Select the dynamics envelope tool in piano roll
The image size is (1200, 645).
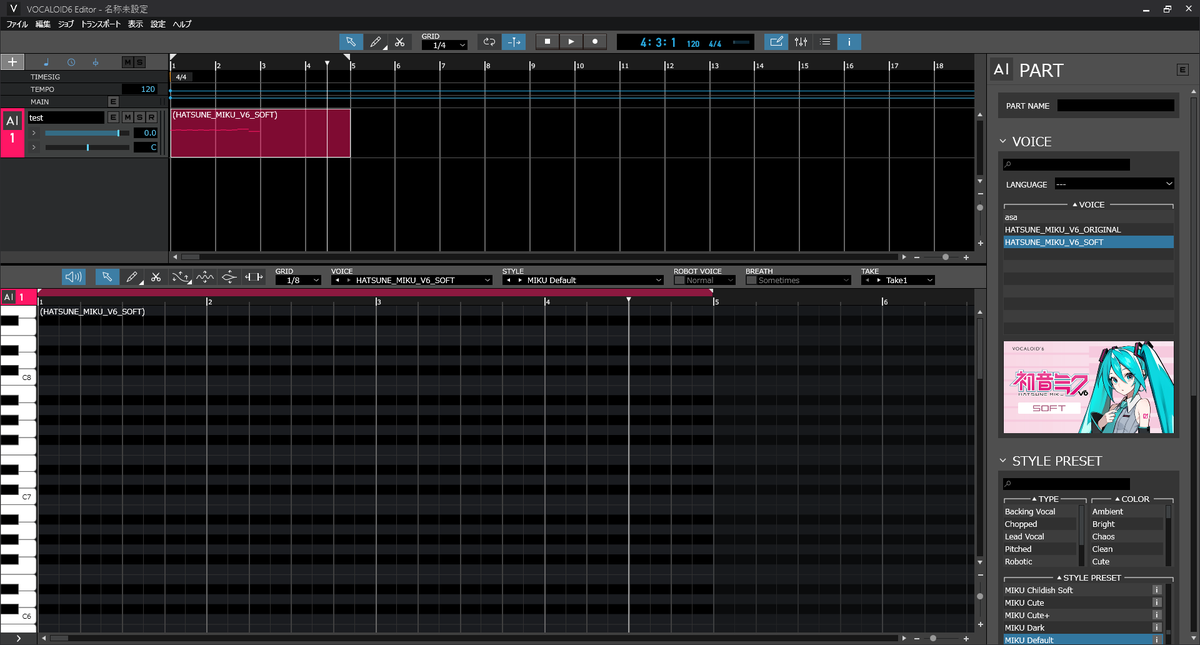[x=229, y=277]
